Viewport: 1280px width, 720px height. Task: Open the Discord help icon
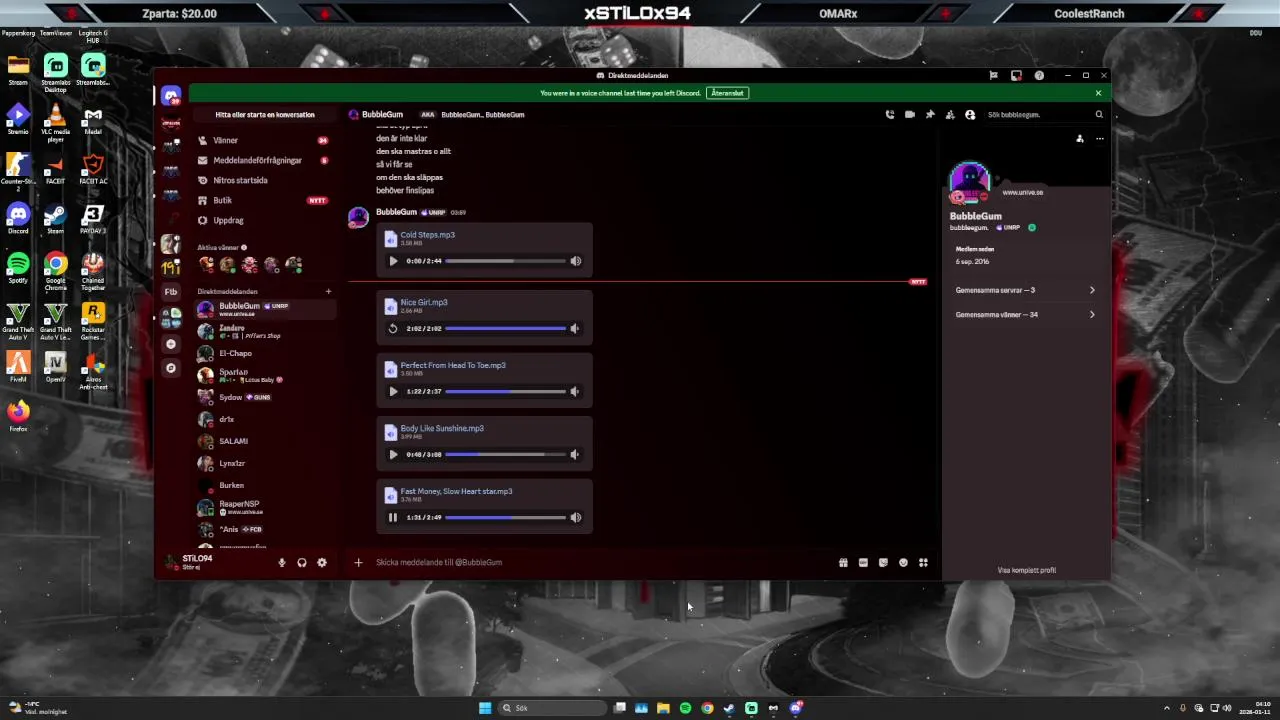[1039, 75]
